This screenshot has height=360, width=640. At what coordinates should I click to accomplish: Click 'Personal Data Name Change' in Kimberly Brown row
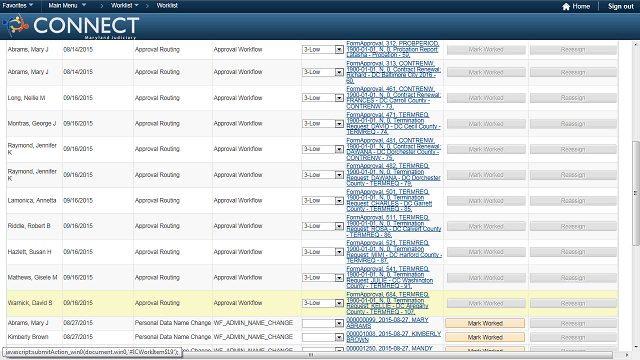coord(173,337)
